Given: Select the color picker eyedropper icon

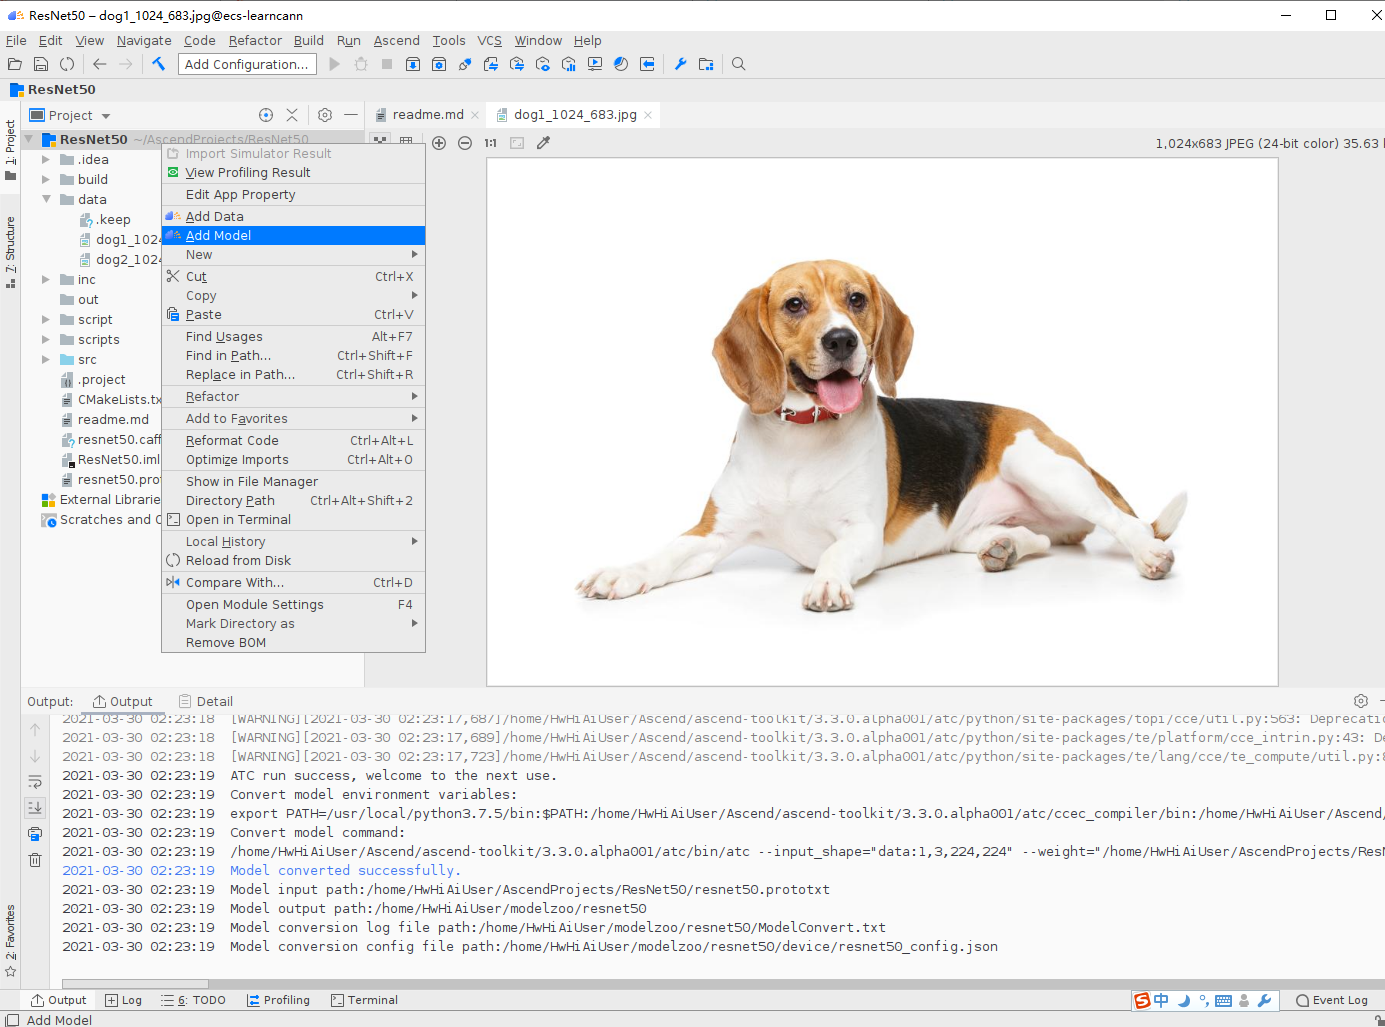Looking at the screenshot, I should [x=543, y=143].
